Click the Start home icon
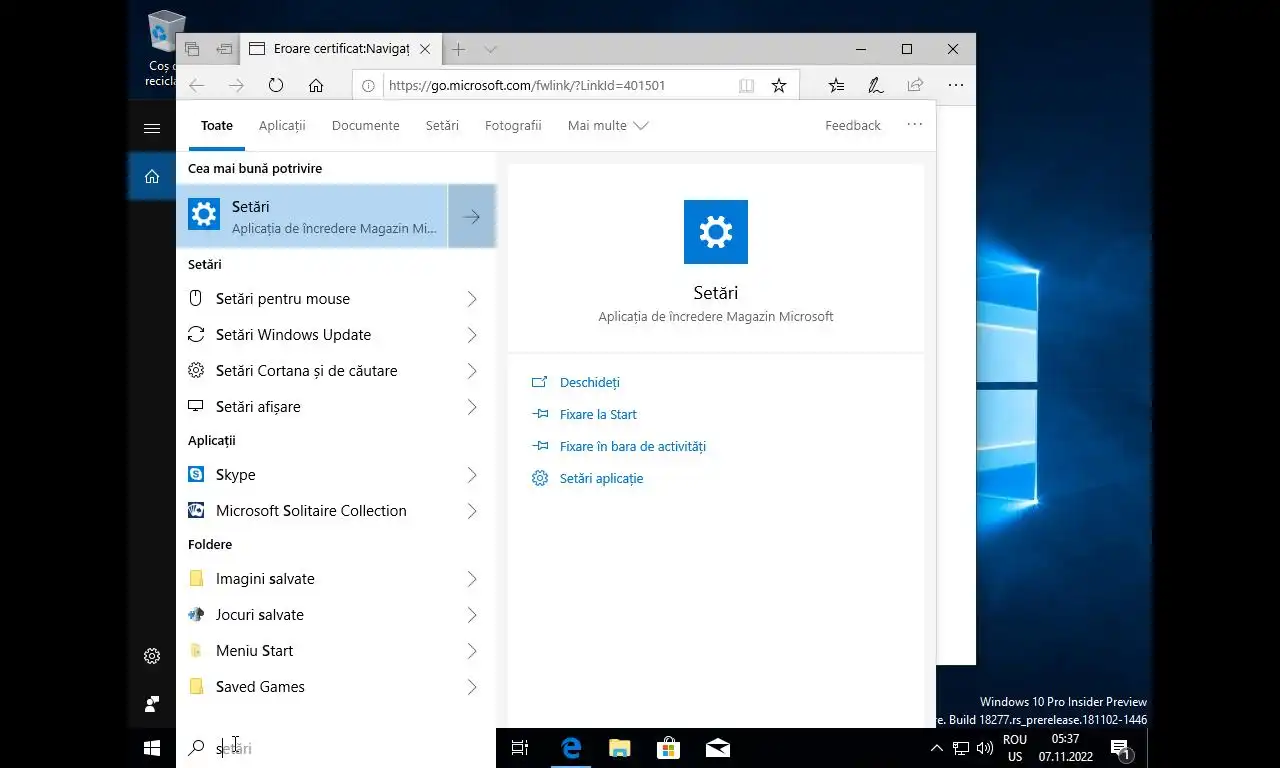 152,177
